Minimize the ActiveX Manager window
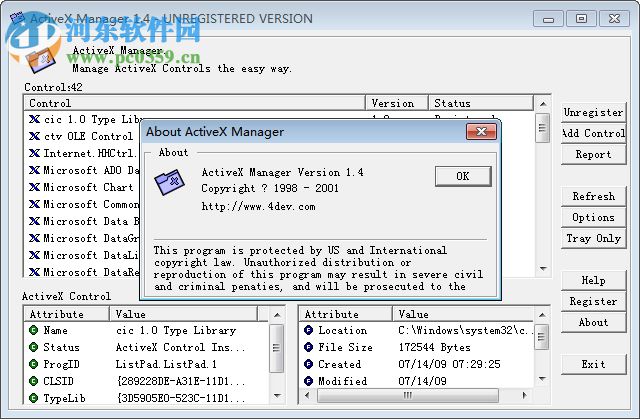The height and width of the screenshot is (419, 640). 548,19
